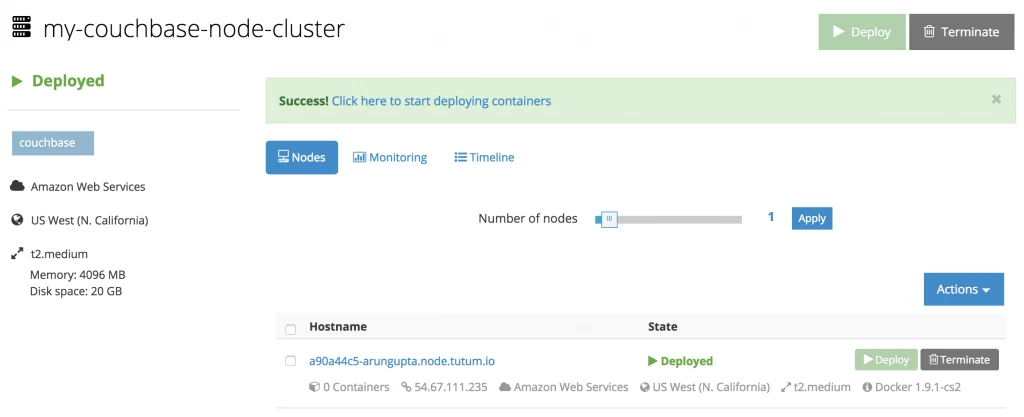The image size is (1024, 417).
Task: Click the Deploy button in the node row
Action: point(886,360)
